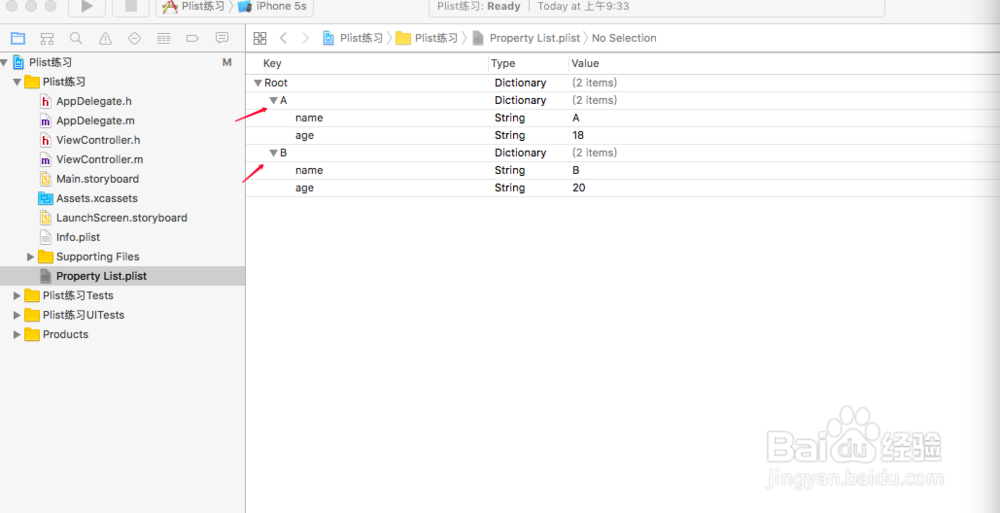Image resolution: width=1000 pixels, height=513 pixels.
Task: Select the age key under dictionary B
Action: [x=304, y=188]
